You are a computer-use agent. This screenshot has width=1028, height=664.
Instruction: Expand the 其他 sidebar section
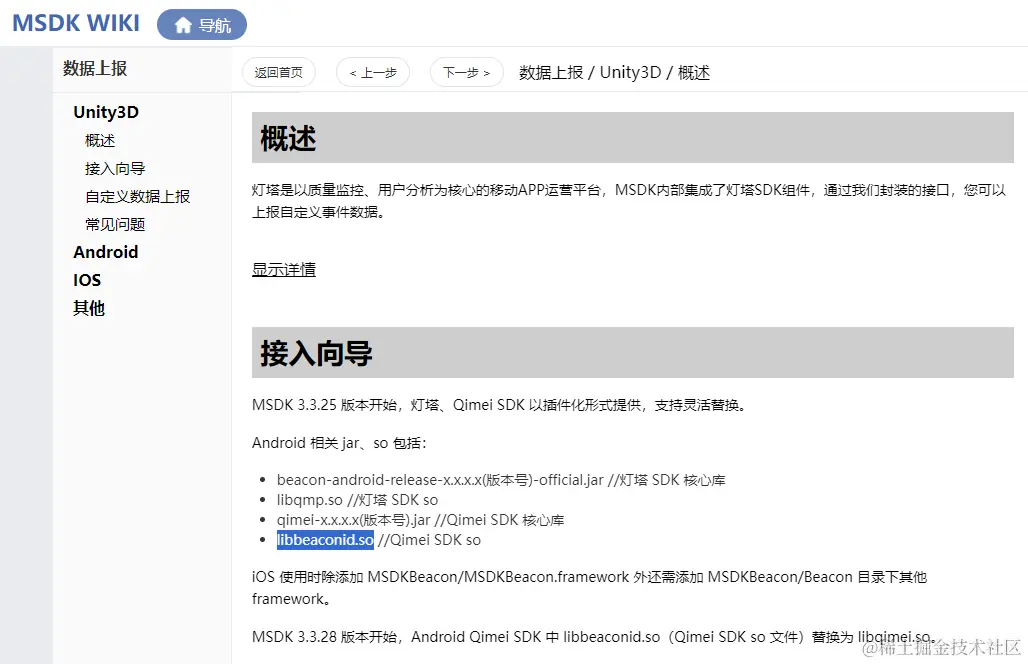(89, 308)
